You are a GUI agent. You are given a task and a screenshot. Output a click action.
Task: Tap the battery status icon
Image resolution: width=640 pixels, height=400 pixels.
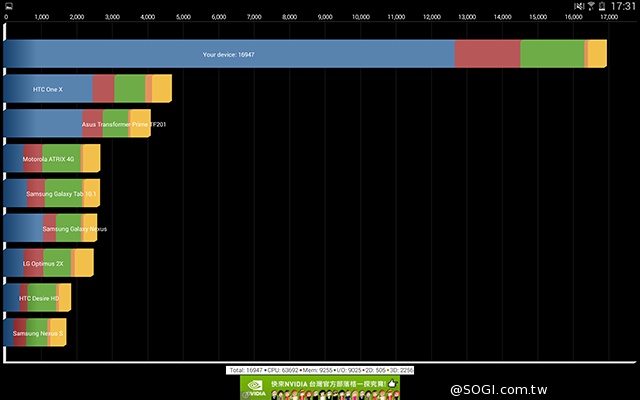603,6
